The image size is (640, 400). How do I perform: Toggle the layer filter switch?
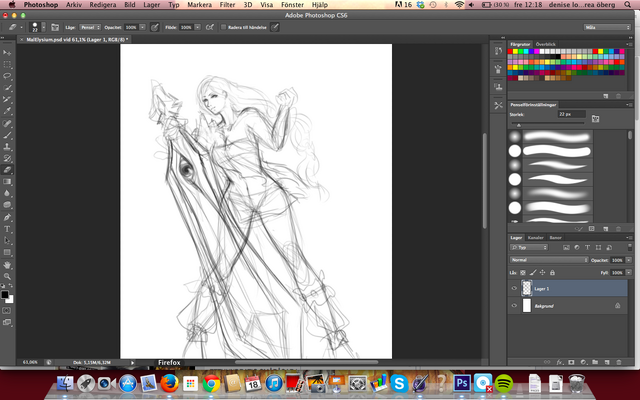629,247
